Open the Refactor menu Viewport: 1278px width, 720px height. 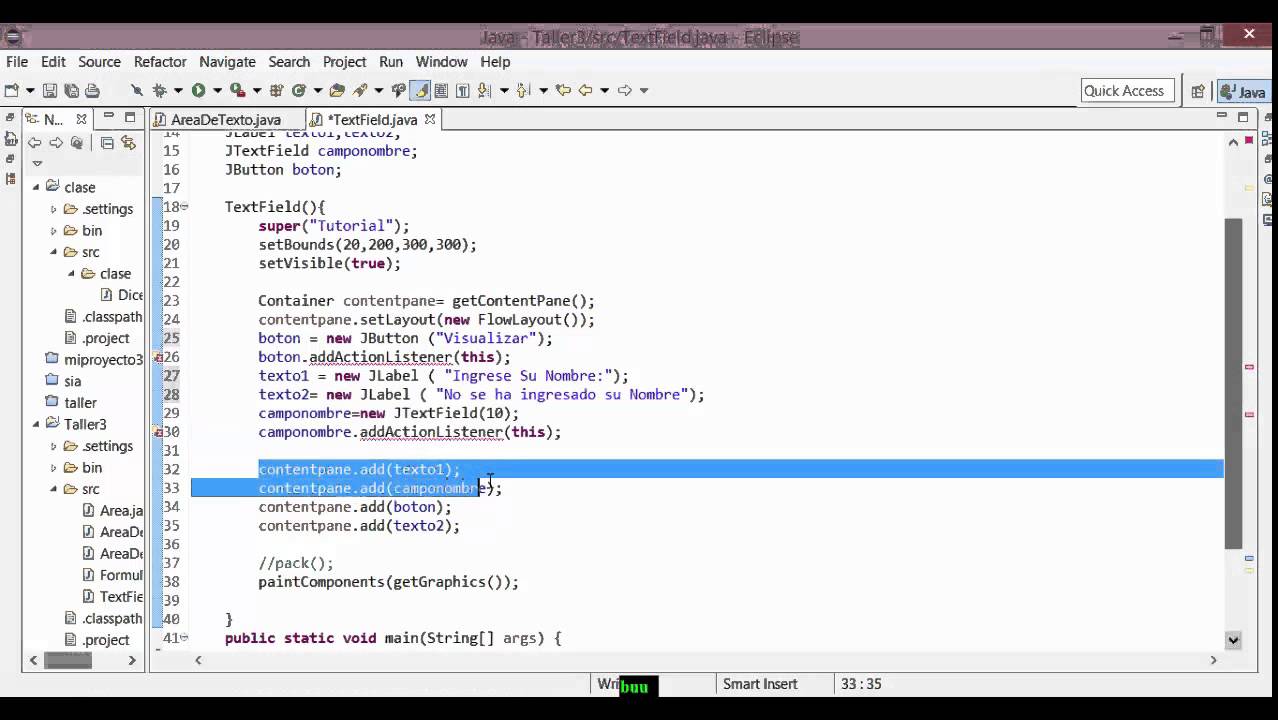pyautogui.click(x=160, y=62)
